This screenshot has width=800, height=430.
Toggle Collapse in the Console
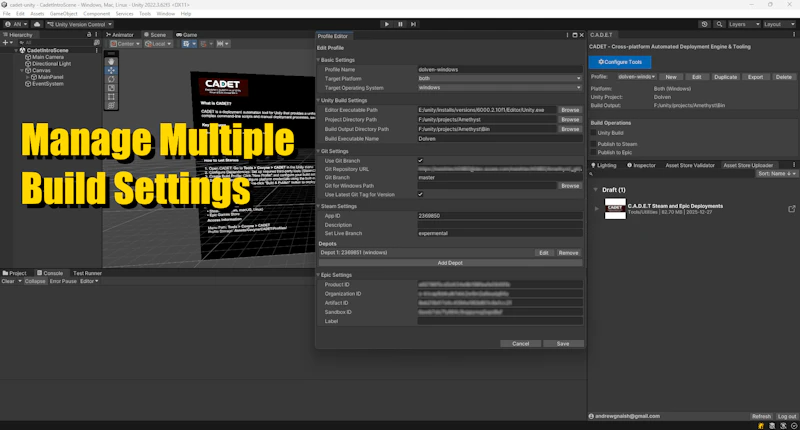(x=35, y=281)
